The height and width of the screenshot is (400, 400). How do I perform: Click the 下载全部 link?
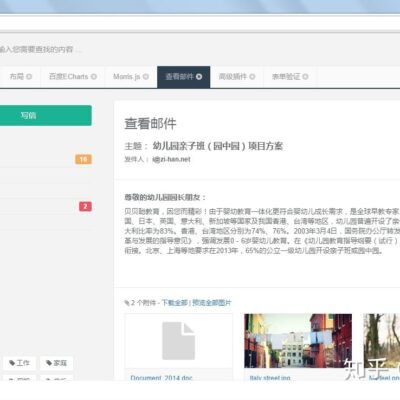point(175,303)
